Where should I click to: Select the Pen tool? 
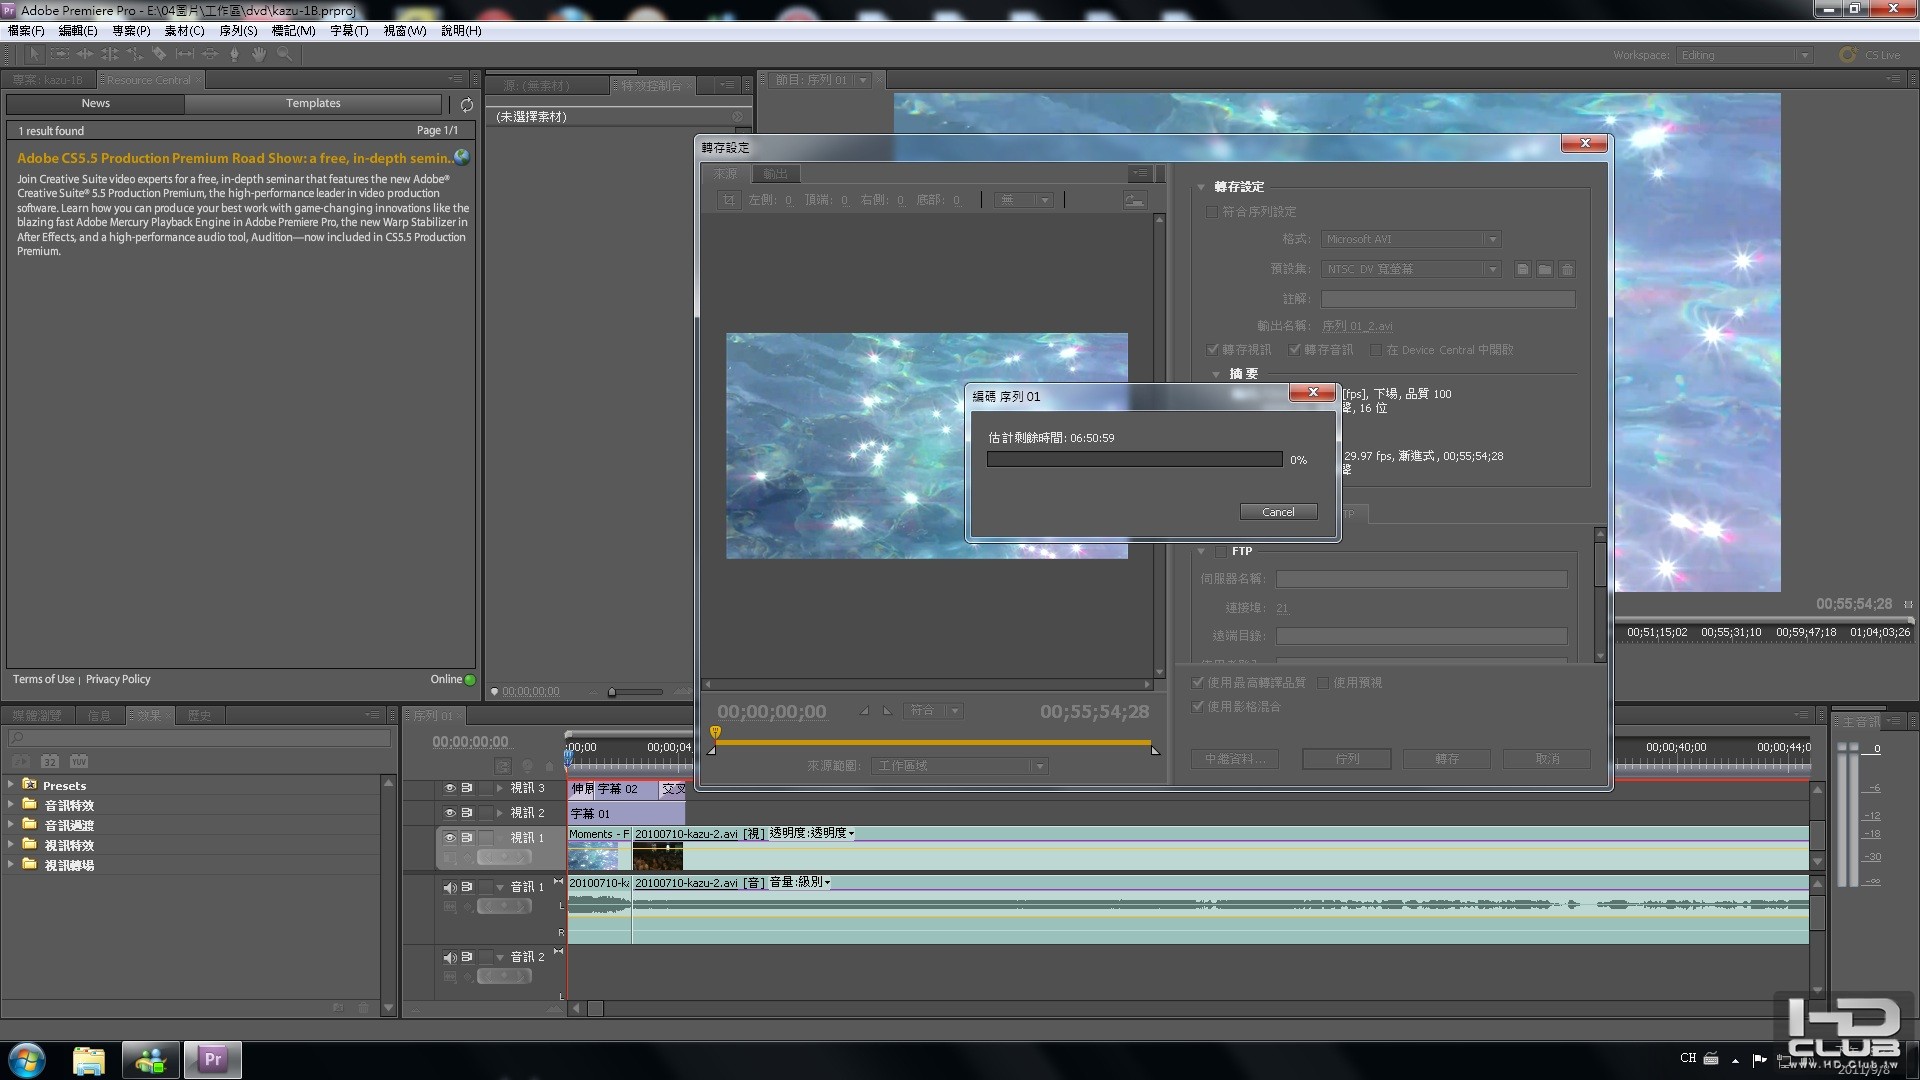pos(235,54)
